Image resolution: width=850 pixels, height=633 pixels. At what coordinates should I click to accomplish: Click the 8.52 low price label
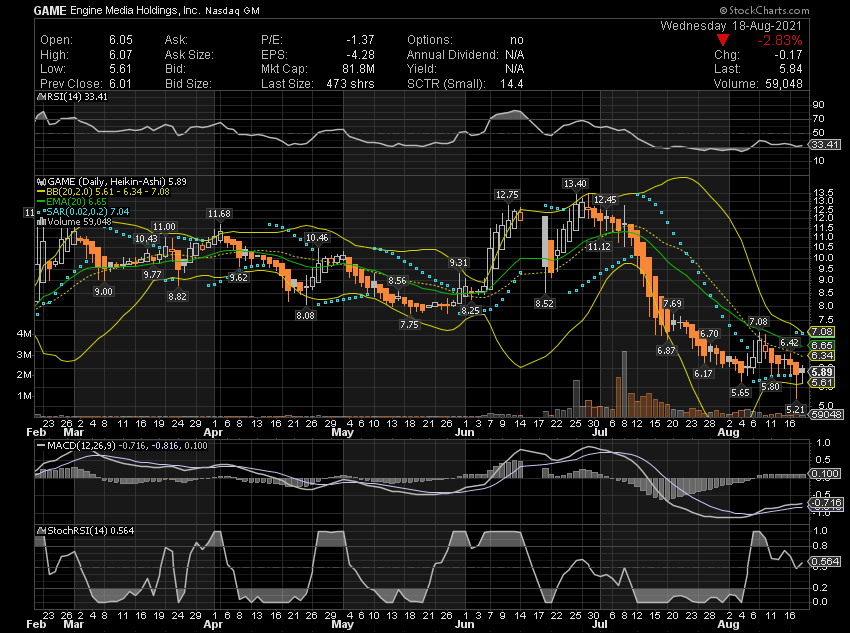[544, 303]
